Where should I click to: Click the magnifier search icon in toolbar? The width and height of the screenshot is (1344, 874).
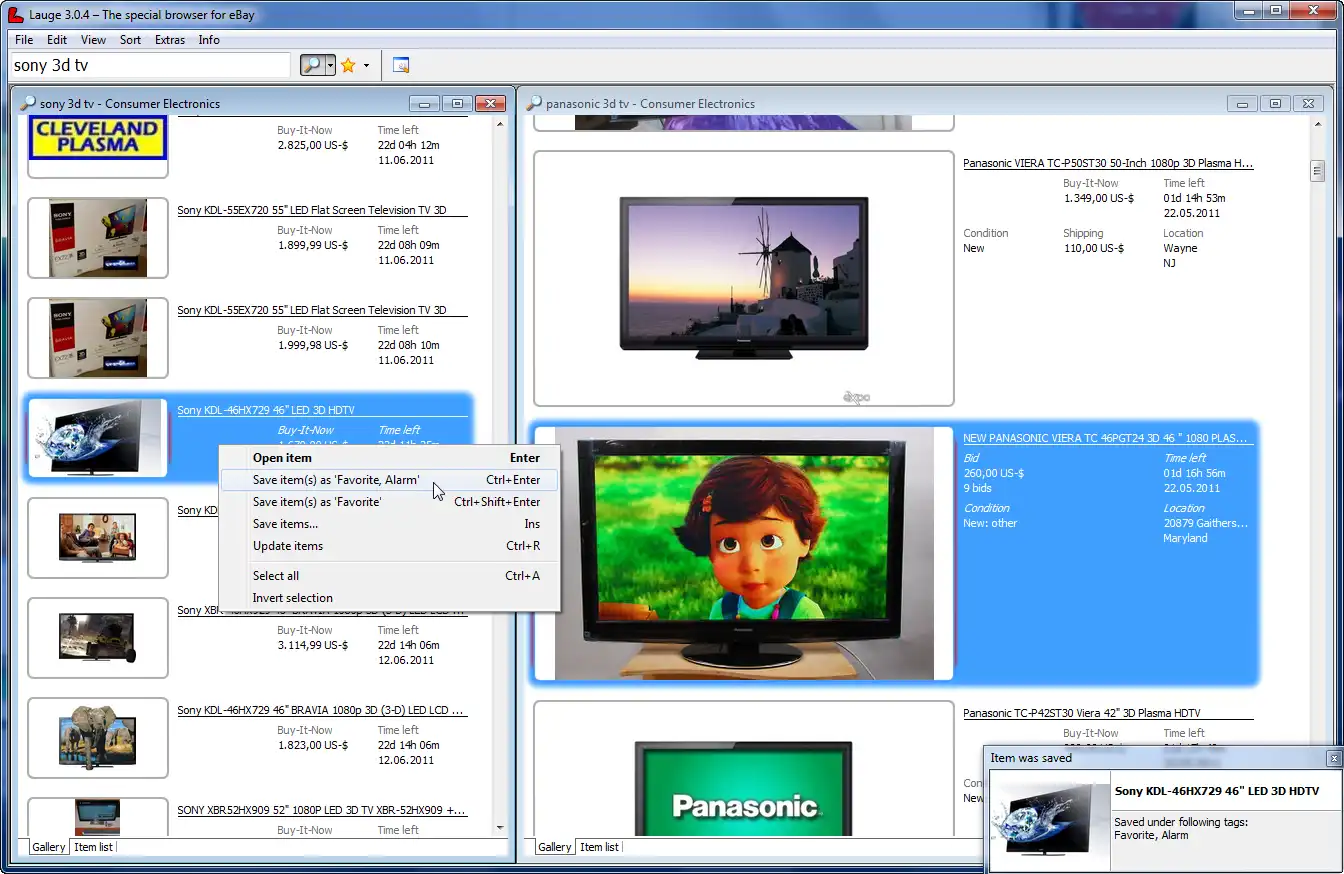click(313, 65)
